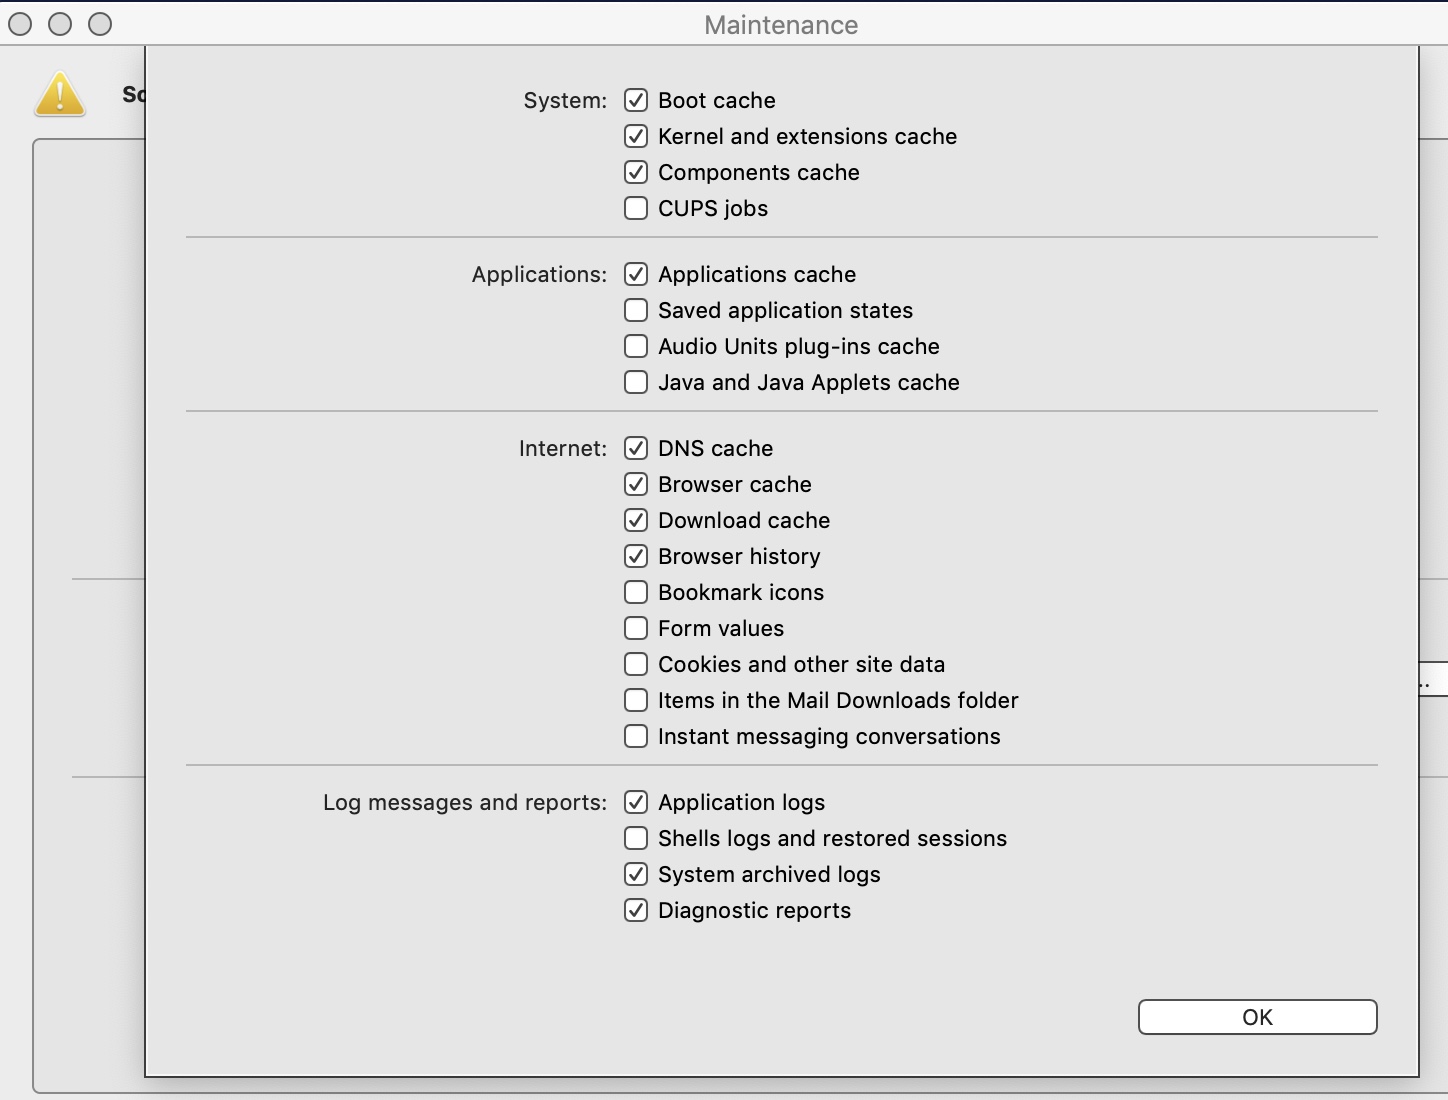Confirm selections with the OK button
Viewport: 1448px width, 1100px height.
[1258, 1017]
